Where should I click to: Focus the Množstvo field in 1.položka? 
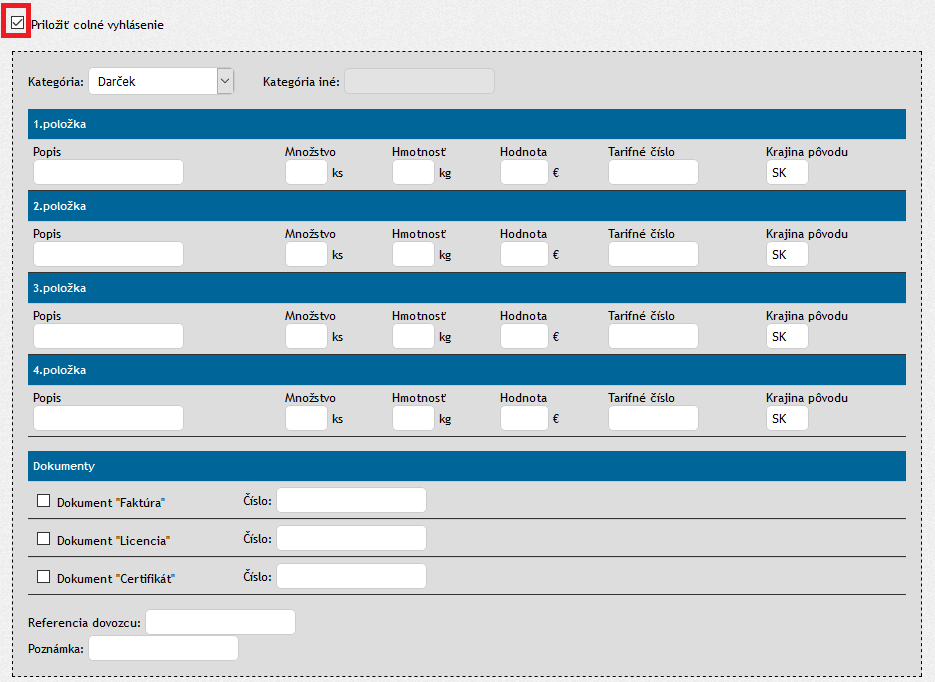[x=306, y=172]
